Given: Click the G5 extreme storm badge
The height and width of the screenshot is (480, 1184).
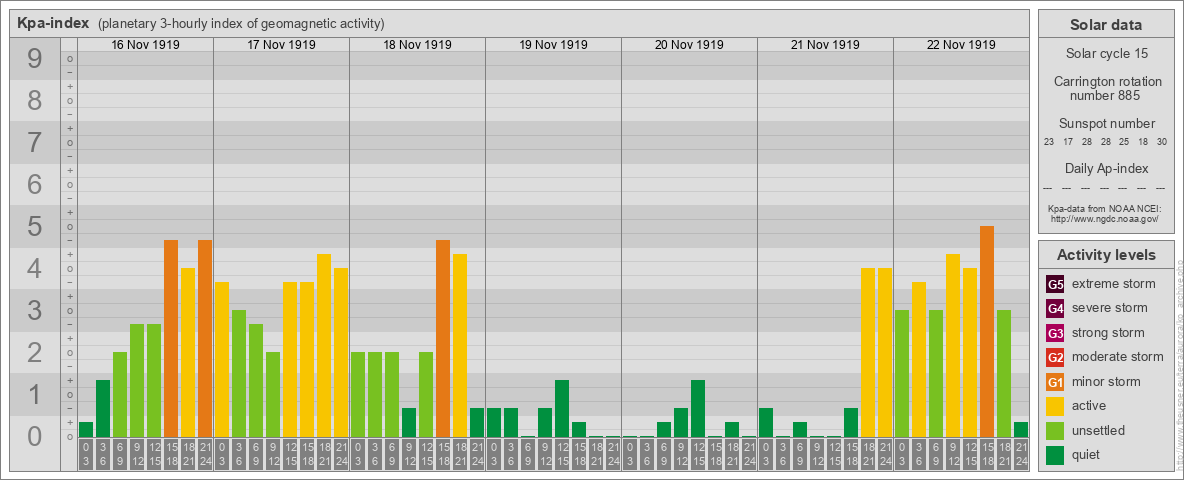Looking at the screenshot, I should tap(1055, 284).
